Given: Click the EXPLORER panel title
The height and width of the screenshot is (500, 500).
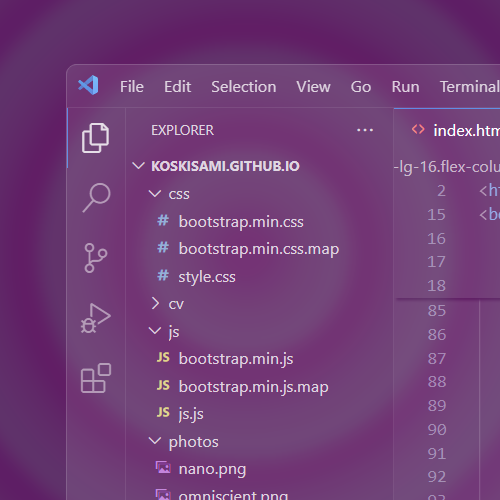Looking at the screenshot, I should tap(182, 130).
